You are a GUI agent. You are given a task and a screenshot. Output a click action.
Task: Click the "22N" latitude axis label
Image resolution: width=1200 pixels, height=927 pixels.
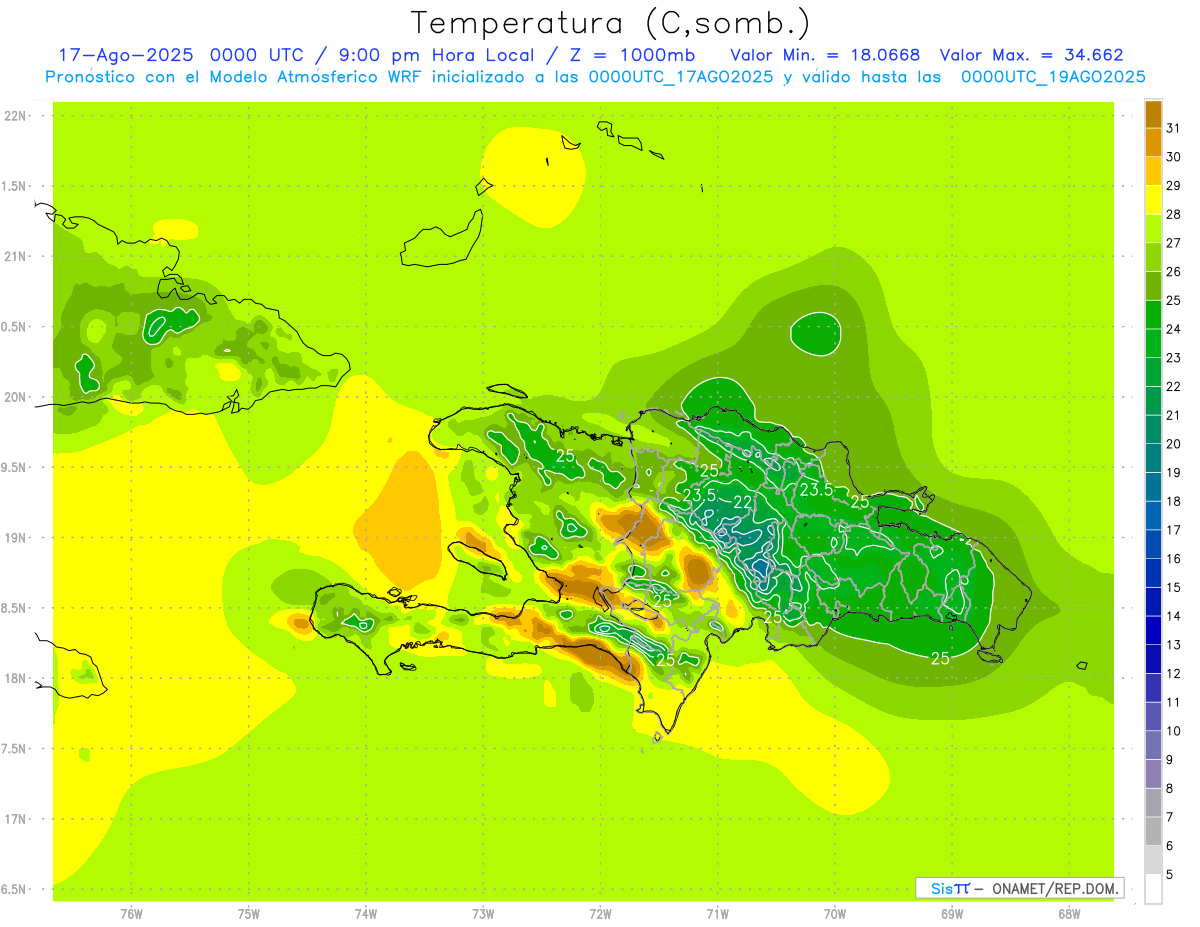(17, 116)
